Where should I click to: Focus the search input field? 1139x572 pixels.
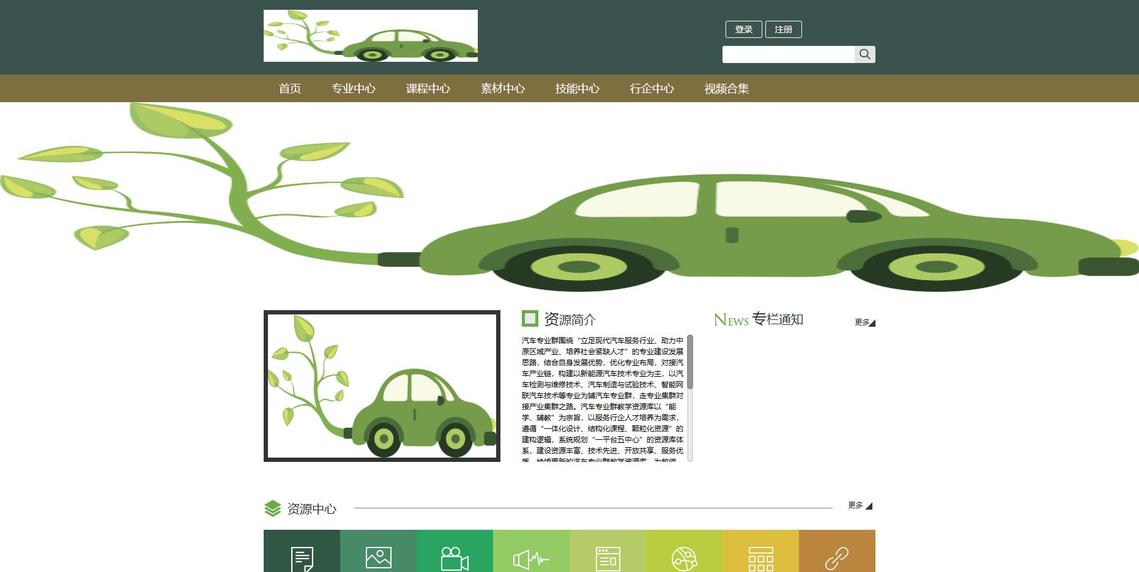coord(788,54)
